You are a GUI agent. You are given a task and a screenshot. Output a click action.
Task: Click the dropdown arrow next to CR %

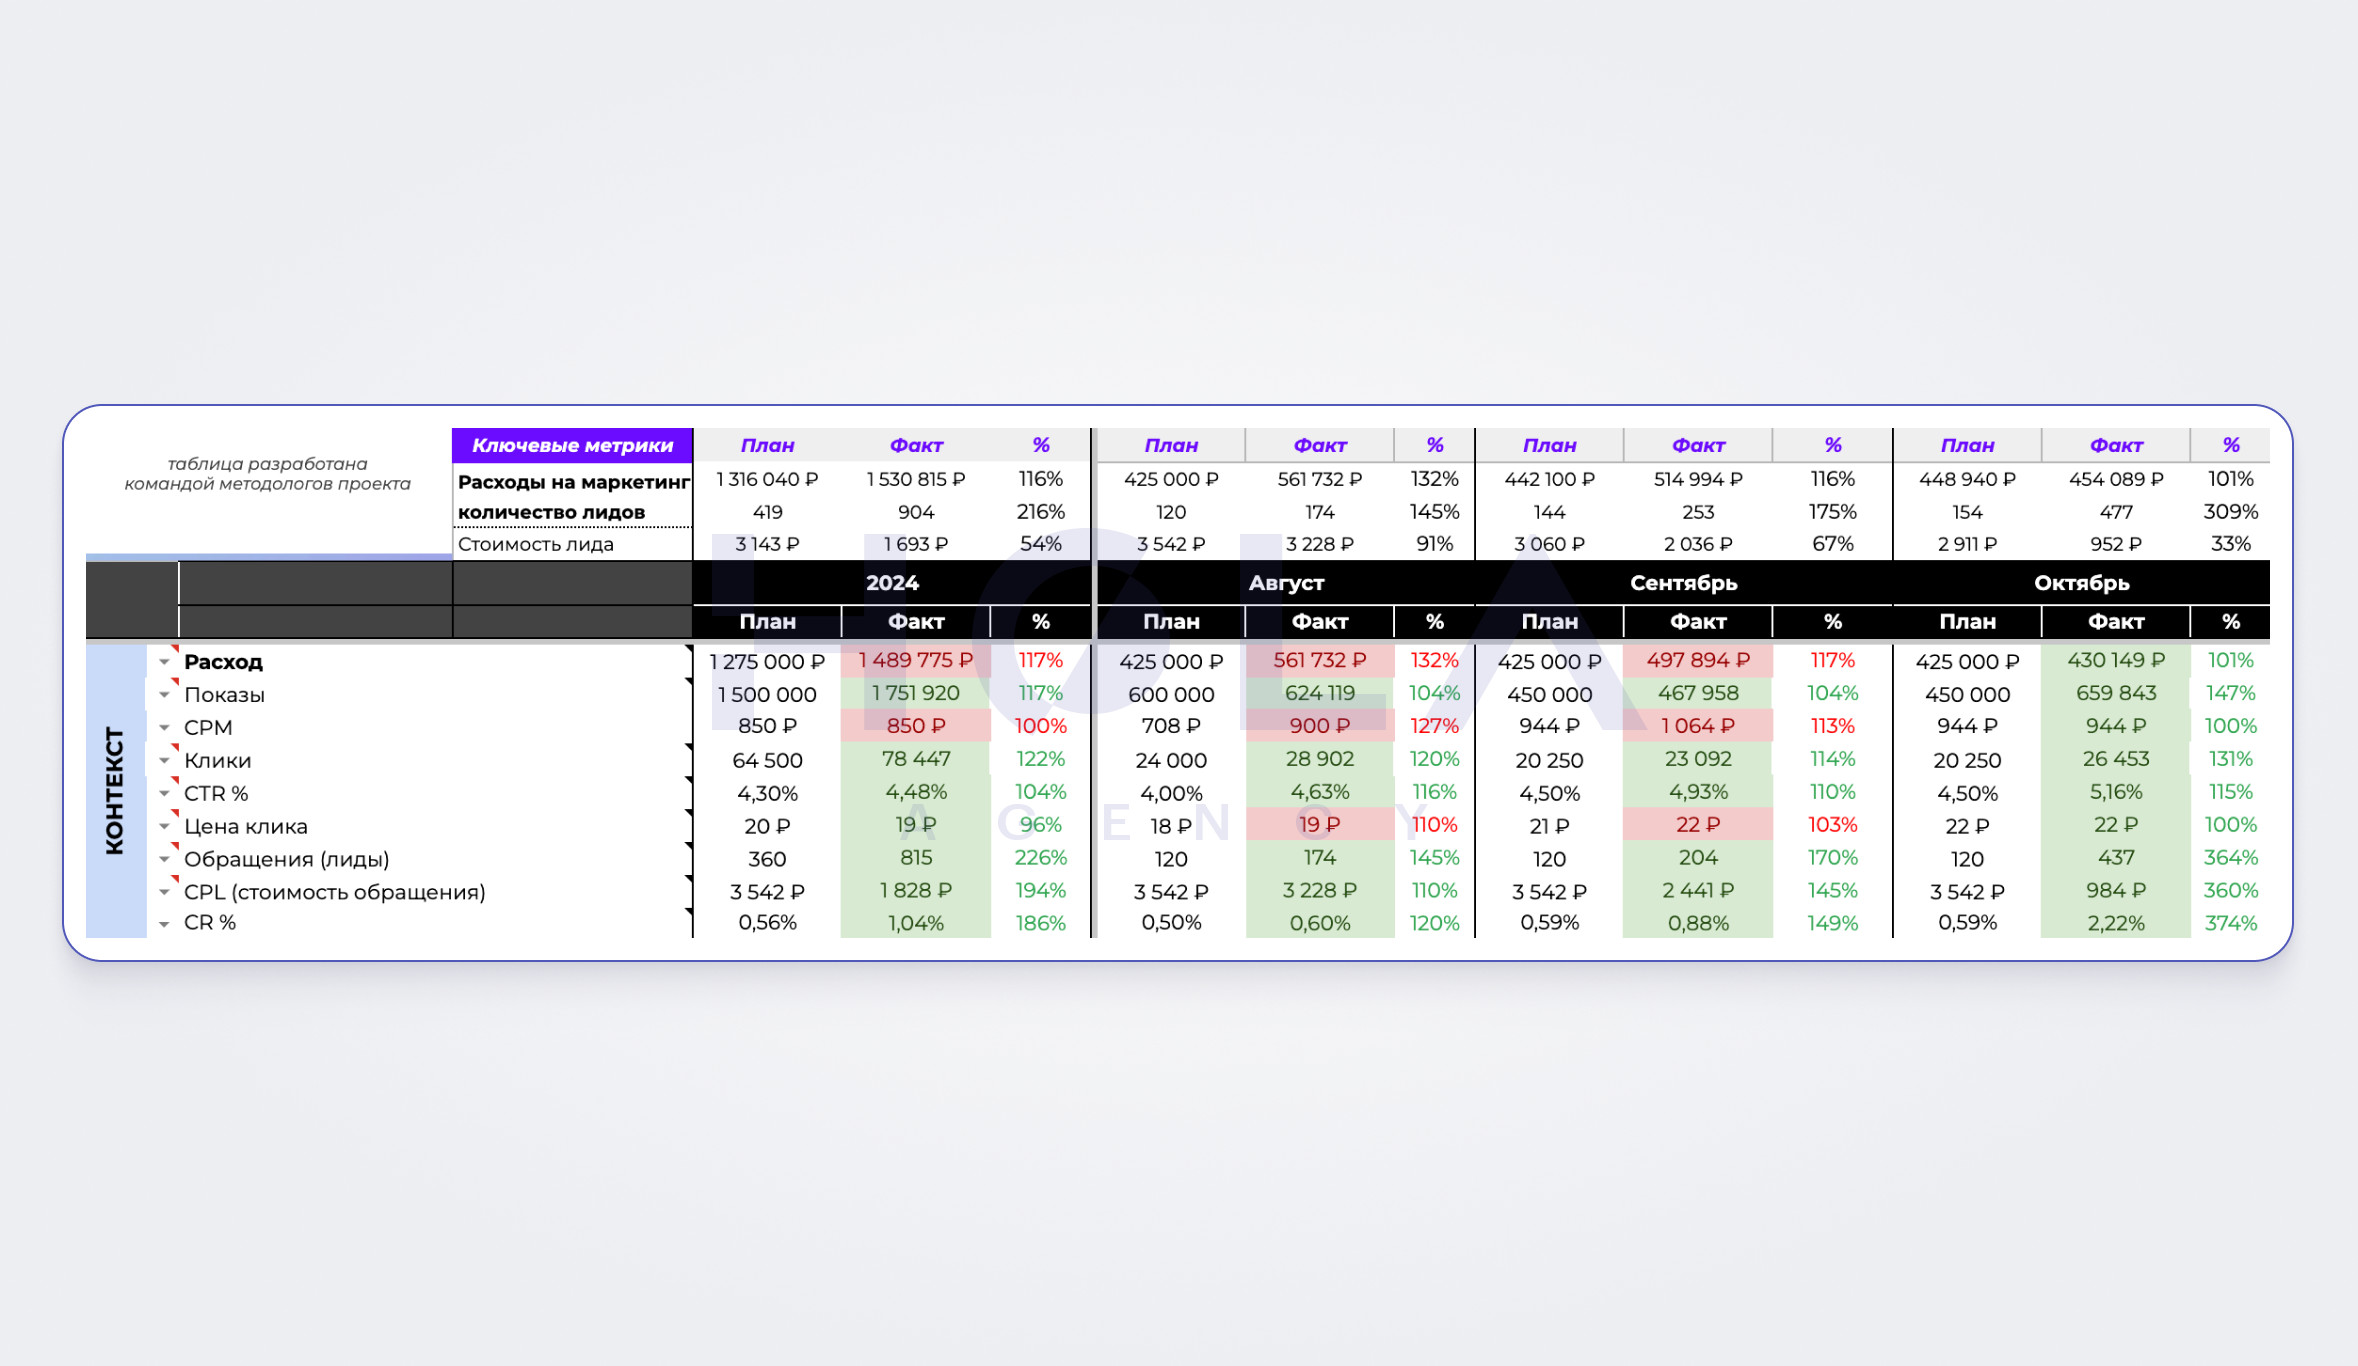(164, 924)
